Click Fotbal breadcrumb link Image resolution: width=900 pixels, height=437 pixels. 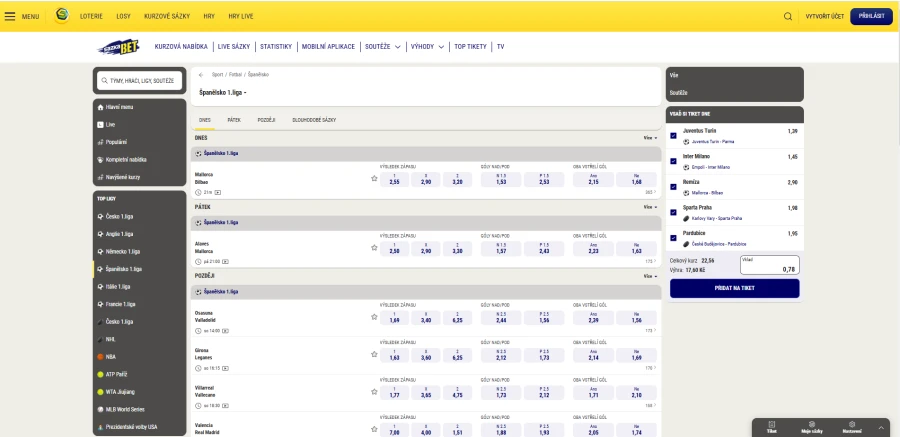(x=235, y=75)
